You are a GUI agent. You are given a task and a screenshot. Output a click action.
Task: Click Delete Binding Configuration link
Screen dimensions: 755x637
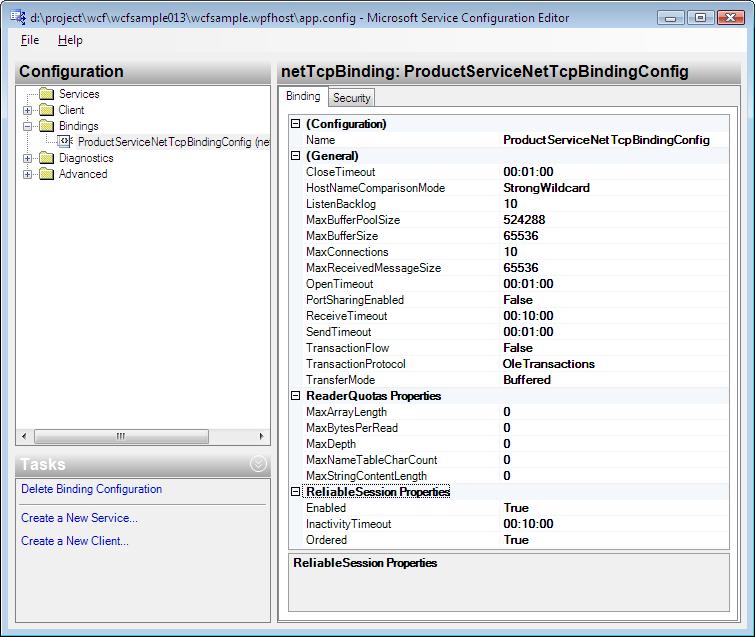point(91,489)
